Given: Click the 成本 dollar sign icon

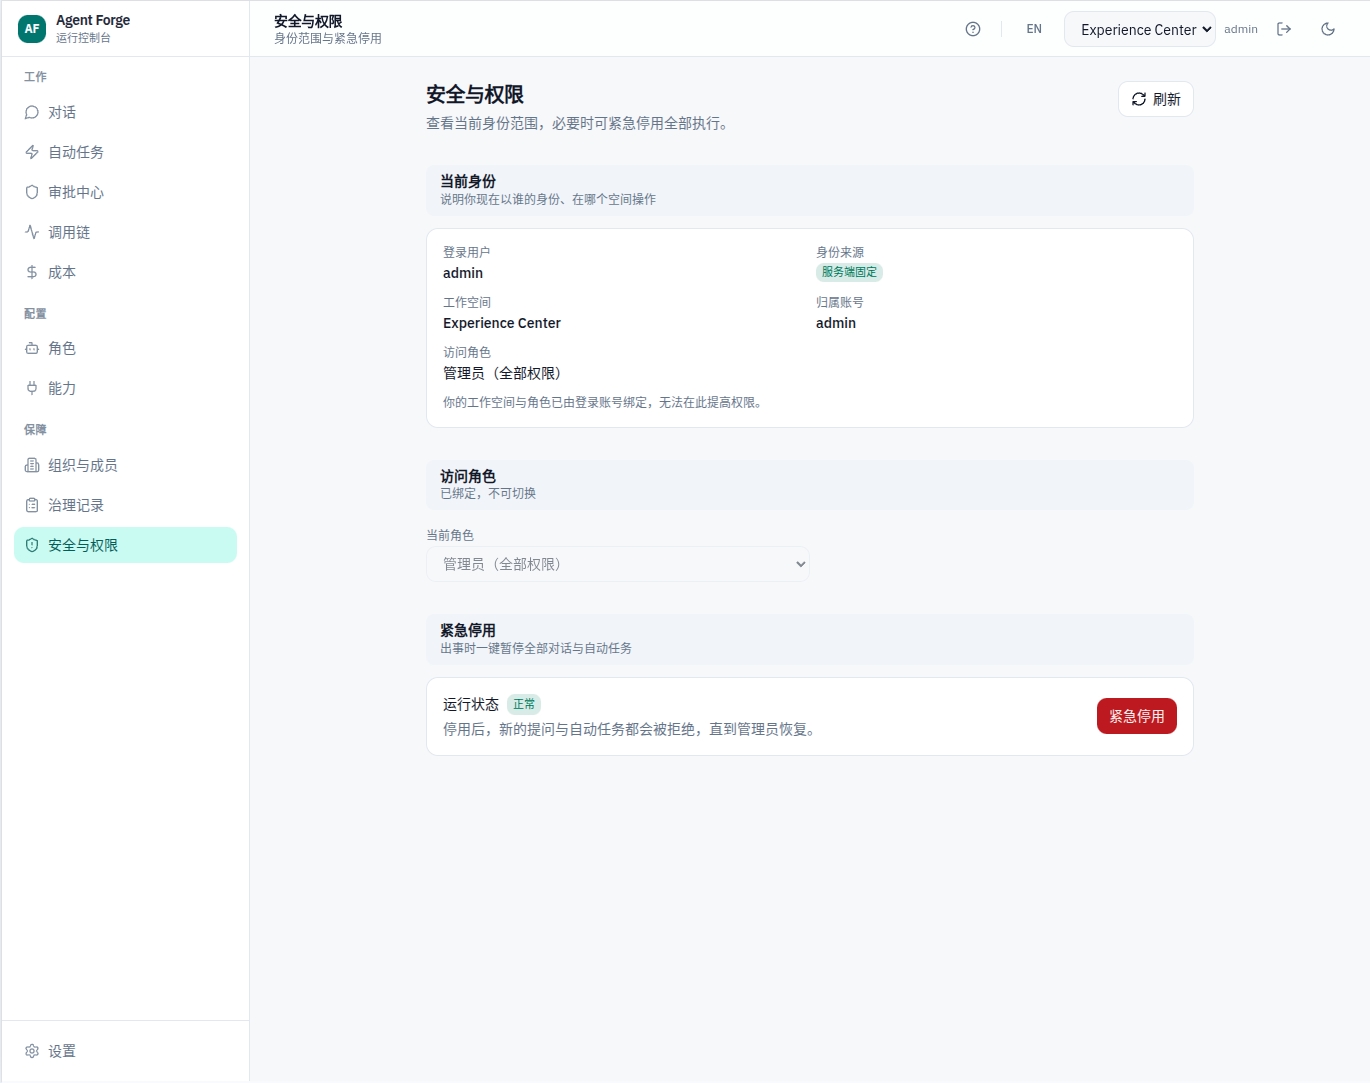Looking at the screenshot, I should point(32,273).
